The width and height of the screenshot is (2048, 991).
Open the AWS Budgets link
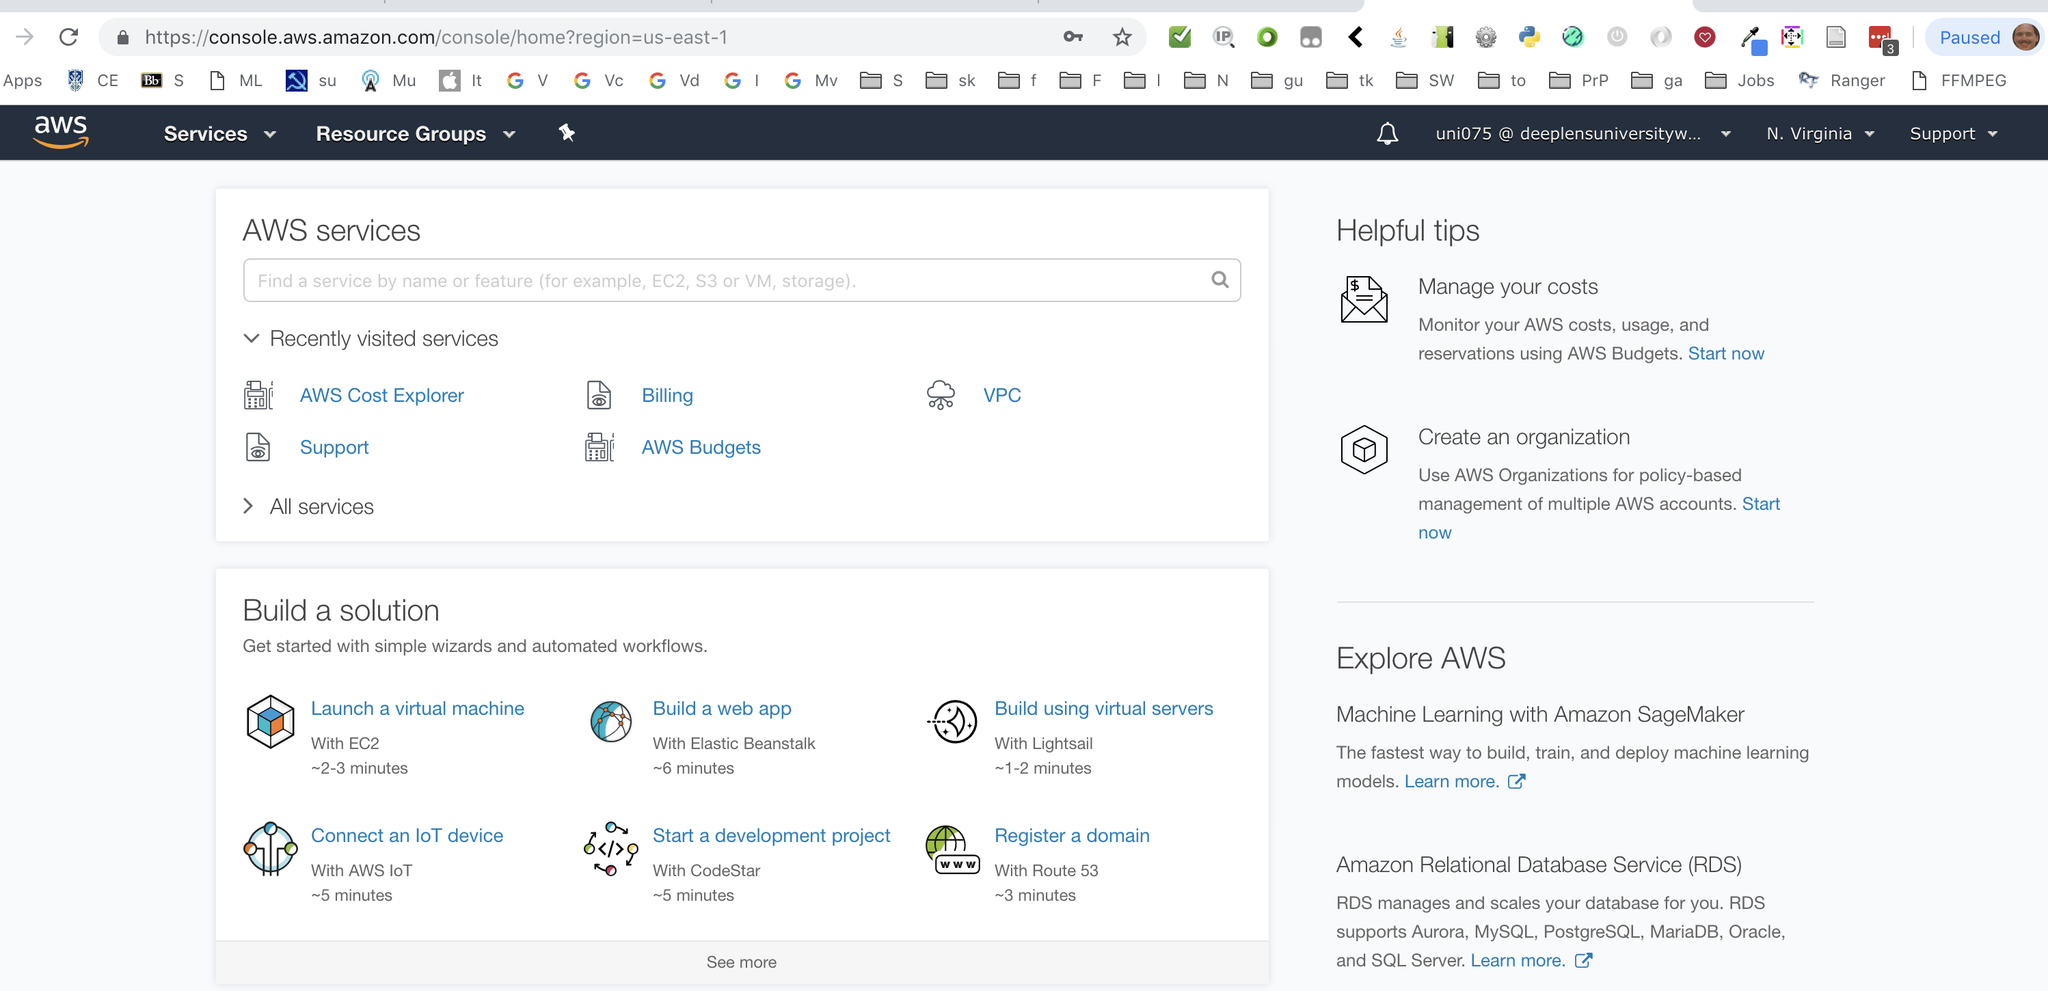(x=701, y=447)
